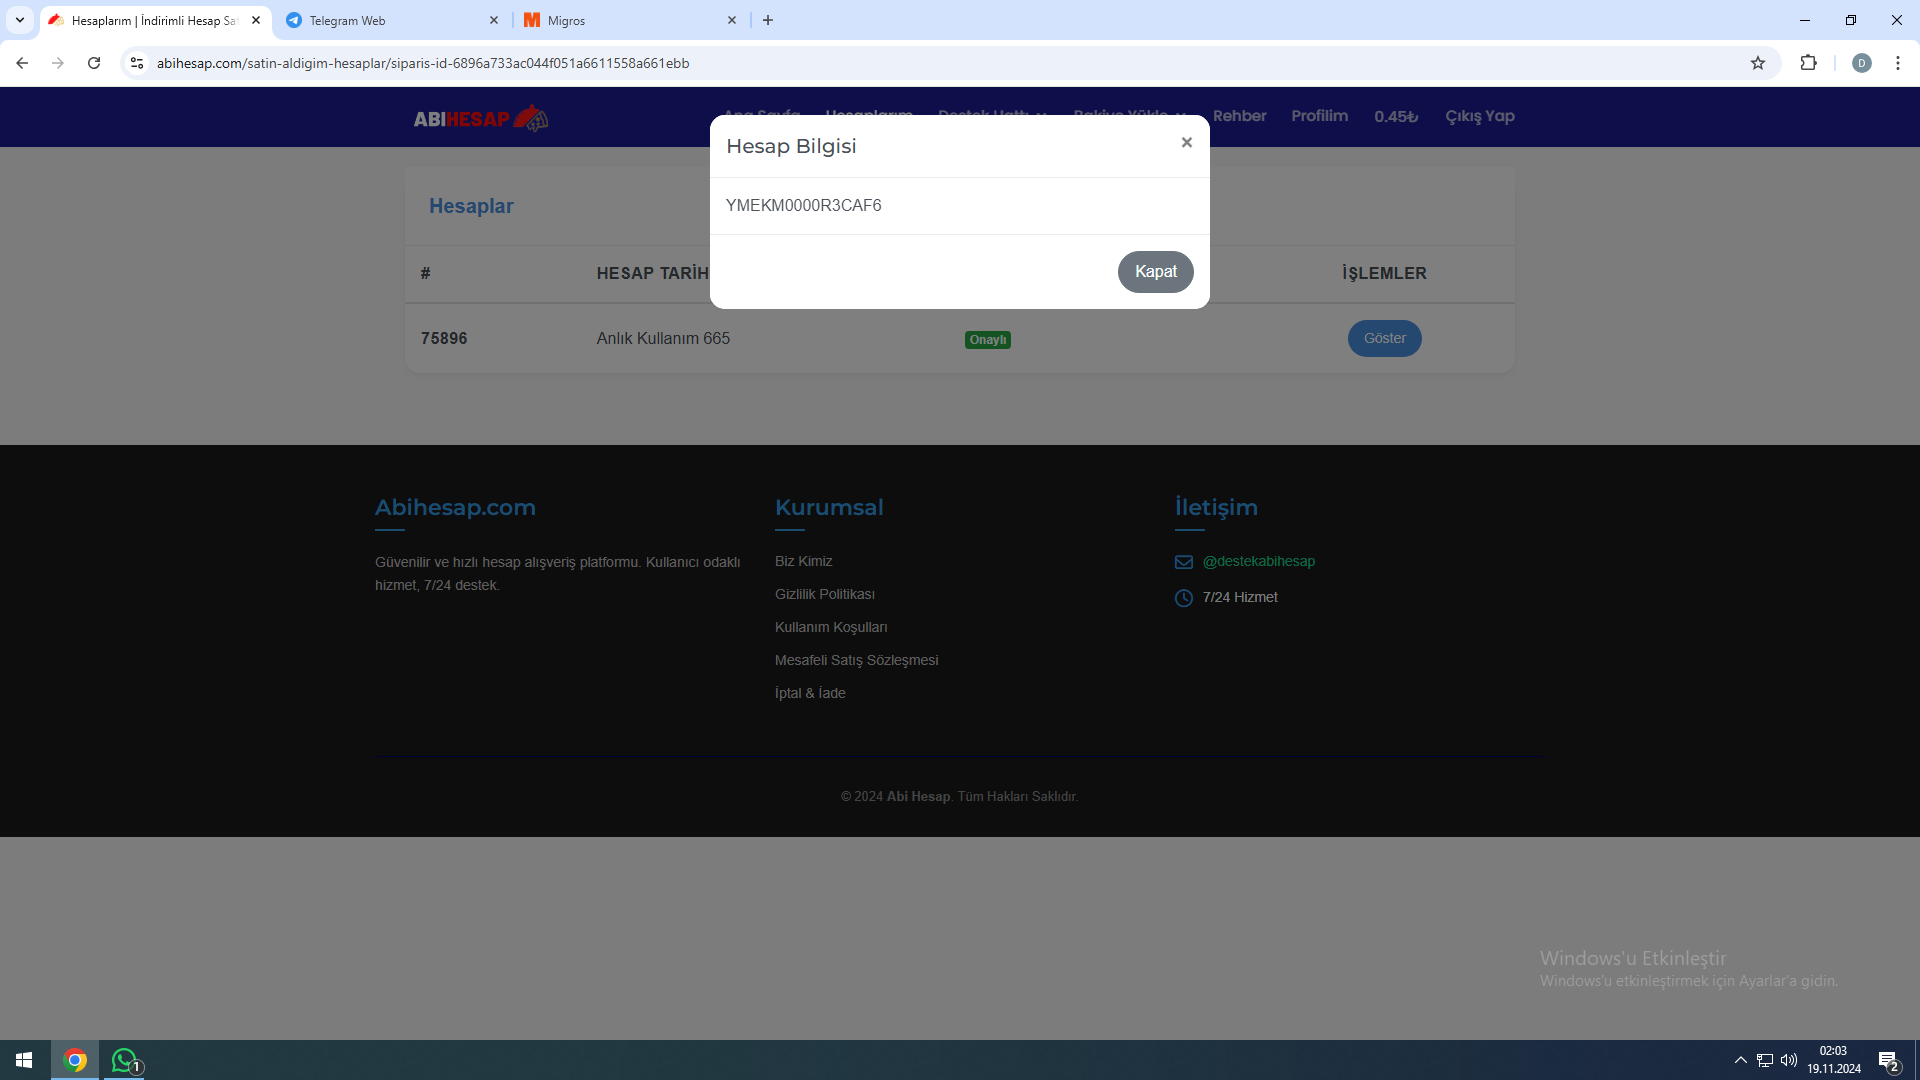1920x1080 pixels.
Task: Close the Hesap Bilgisi dialog with X
Action: (1186, 143)
